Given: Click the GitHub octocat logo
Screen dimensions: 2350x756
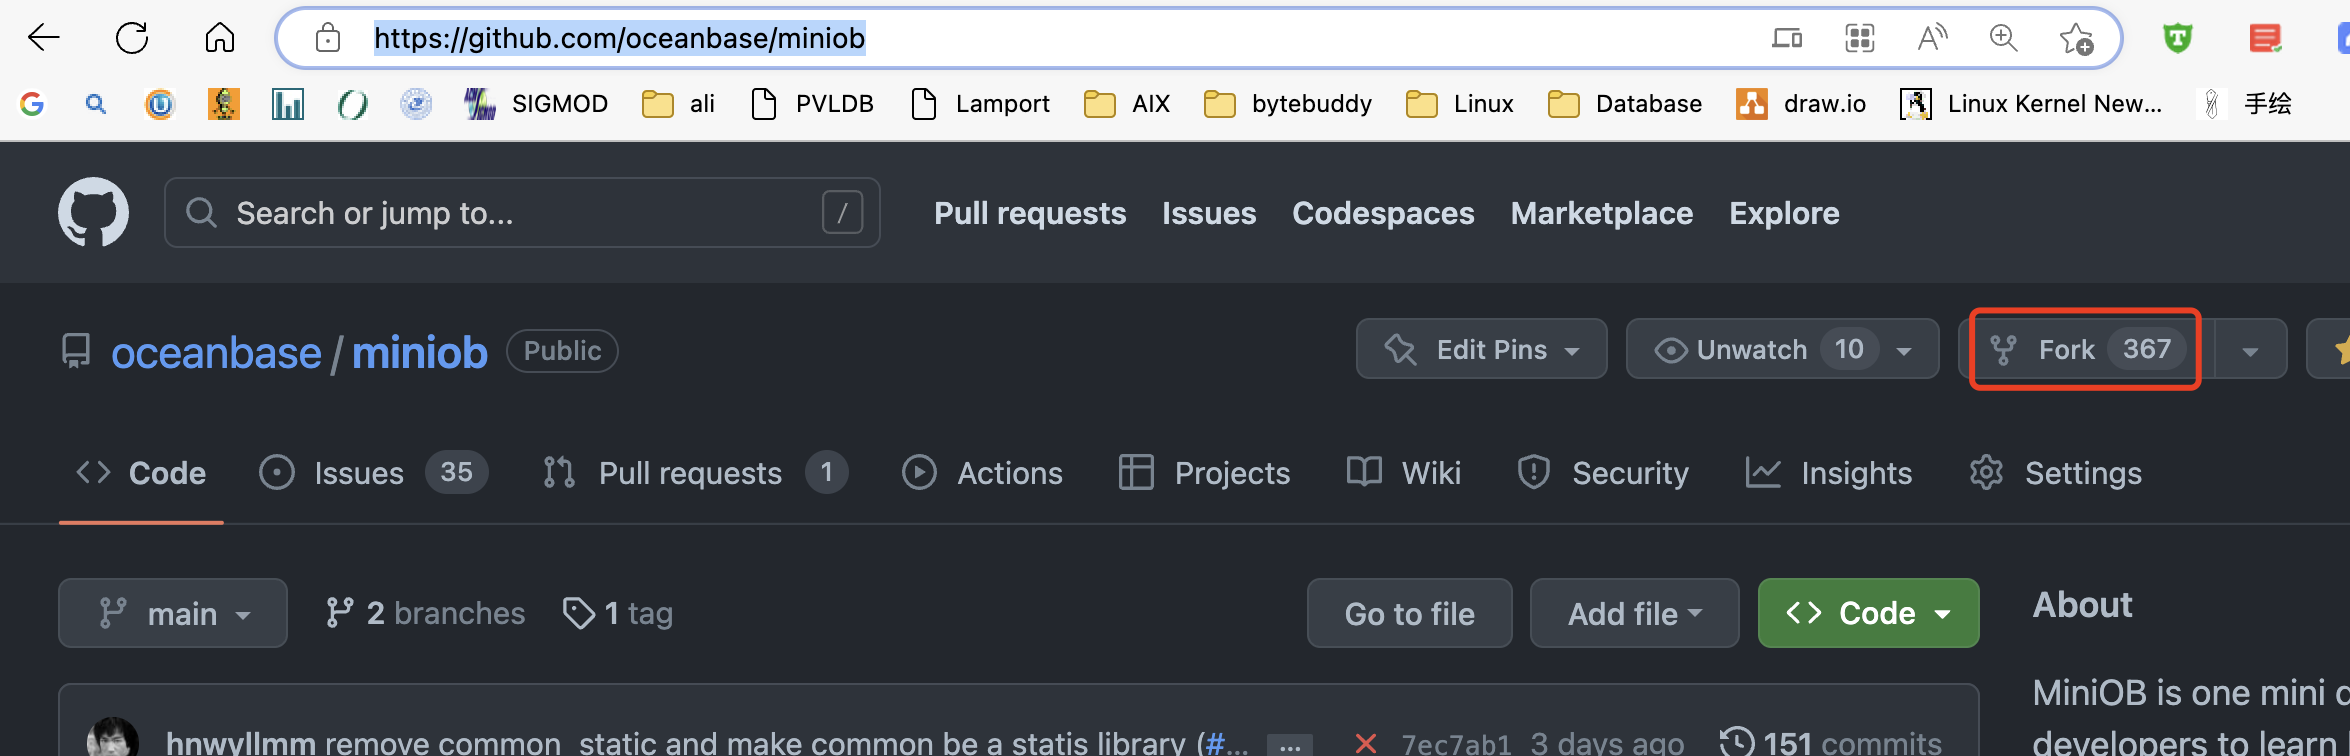Looking at the screenshot, I should pos(93,212).
